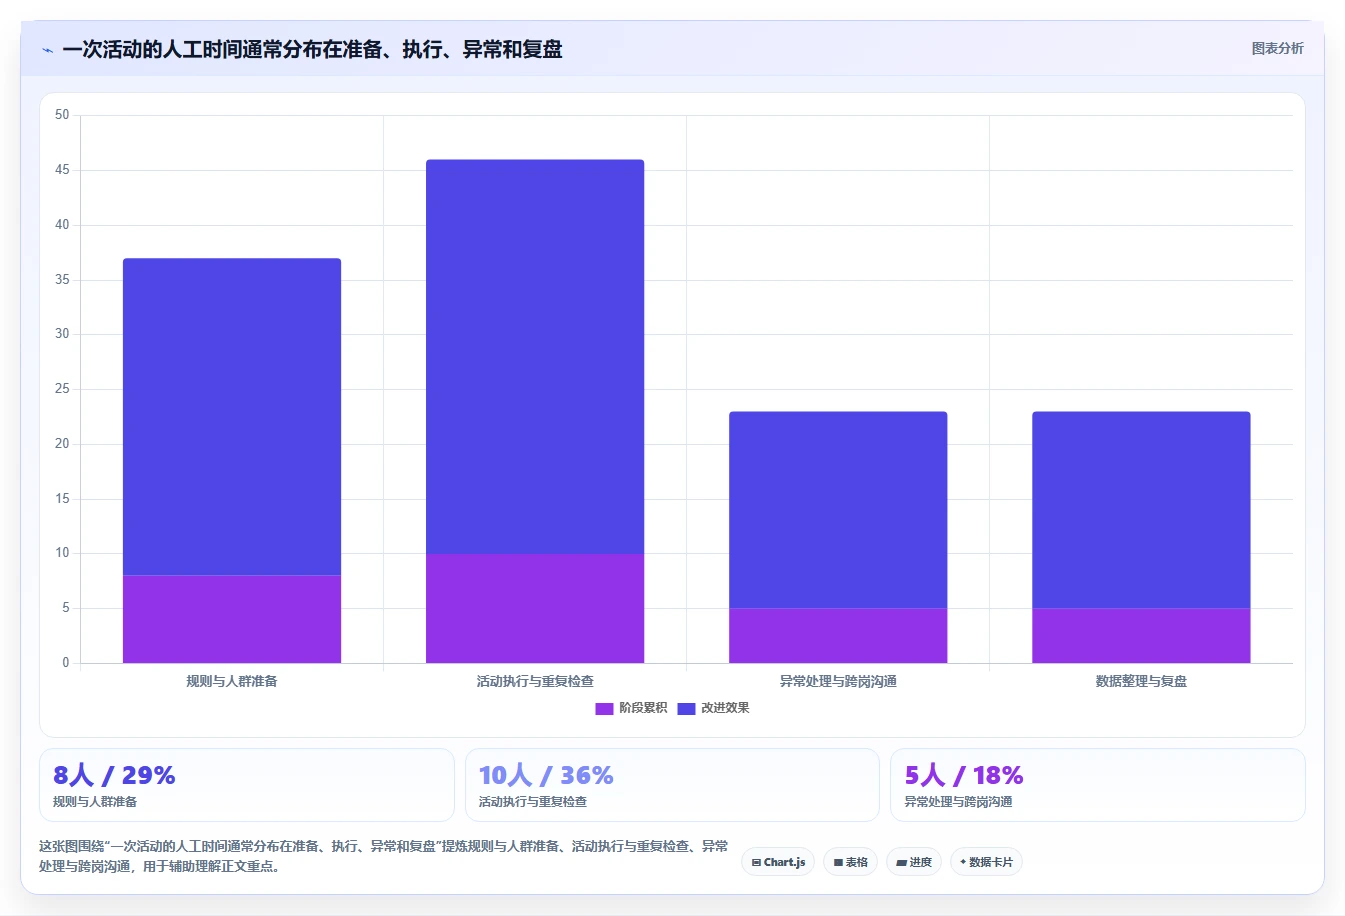This screenshot has height=916, width=1345.
Task: Click x-axis label 数据整理与复盘
Action: (x=1141, y=681)
